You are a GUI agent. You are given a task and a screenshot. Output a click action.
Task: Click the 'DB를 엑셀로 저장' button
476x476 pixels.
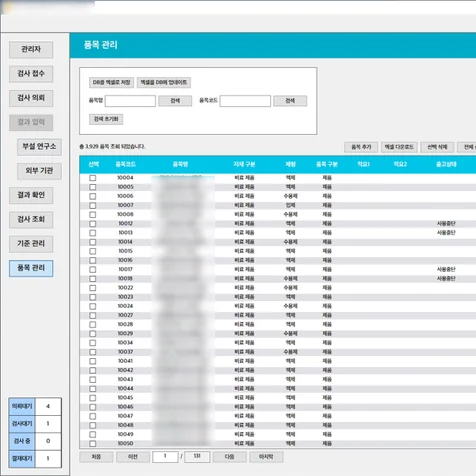click(x=111, y=82)
